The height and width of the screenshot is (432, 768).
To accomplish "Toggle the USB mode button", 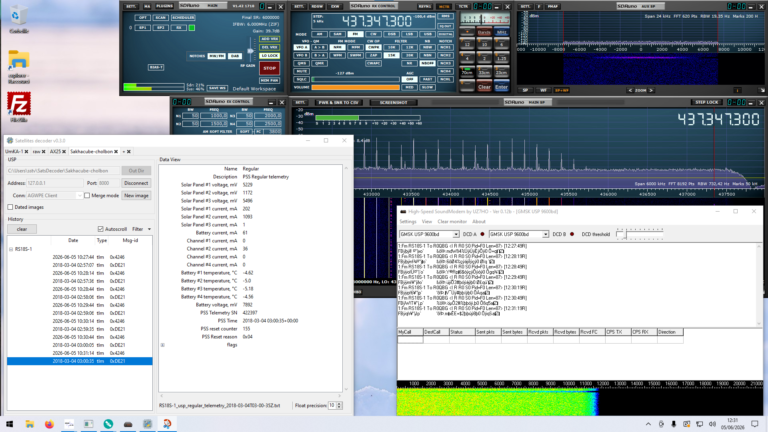I will (427, 34).
